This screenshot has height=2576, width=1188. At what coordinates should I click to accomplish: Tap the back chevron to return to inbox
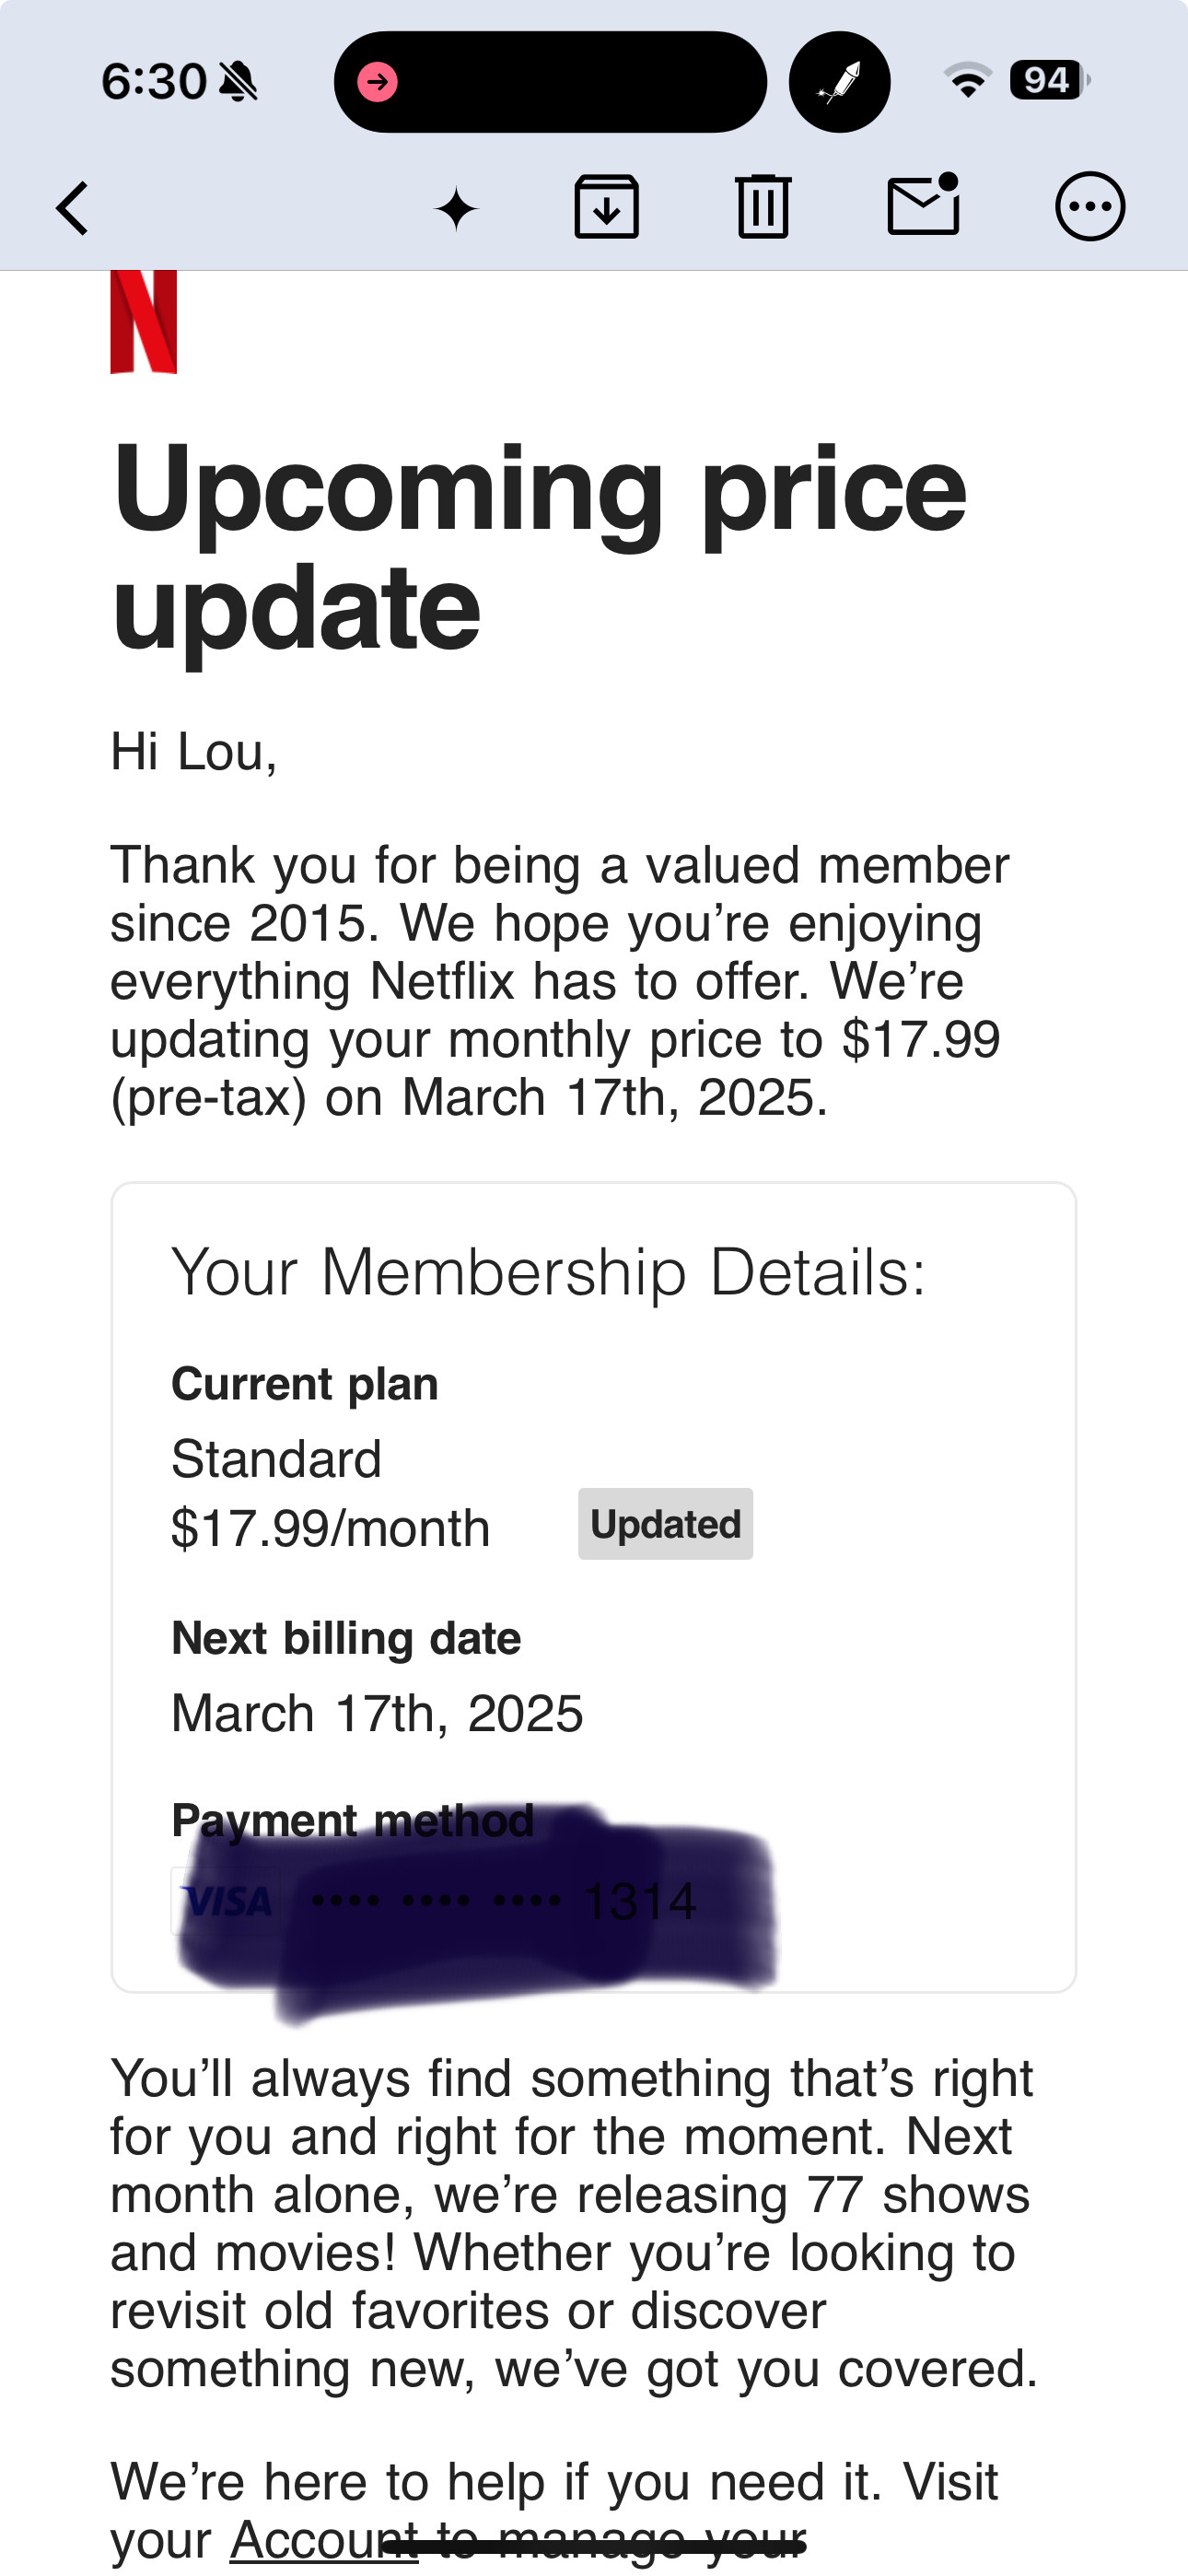point(73,208)
